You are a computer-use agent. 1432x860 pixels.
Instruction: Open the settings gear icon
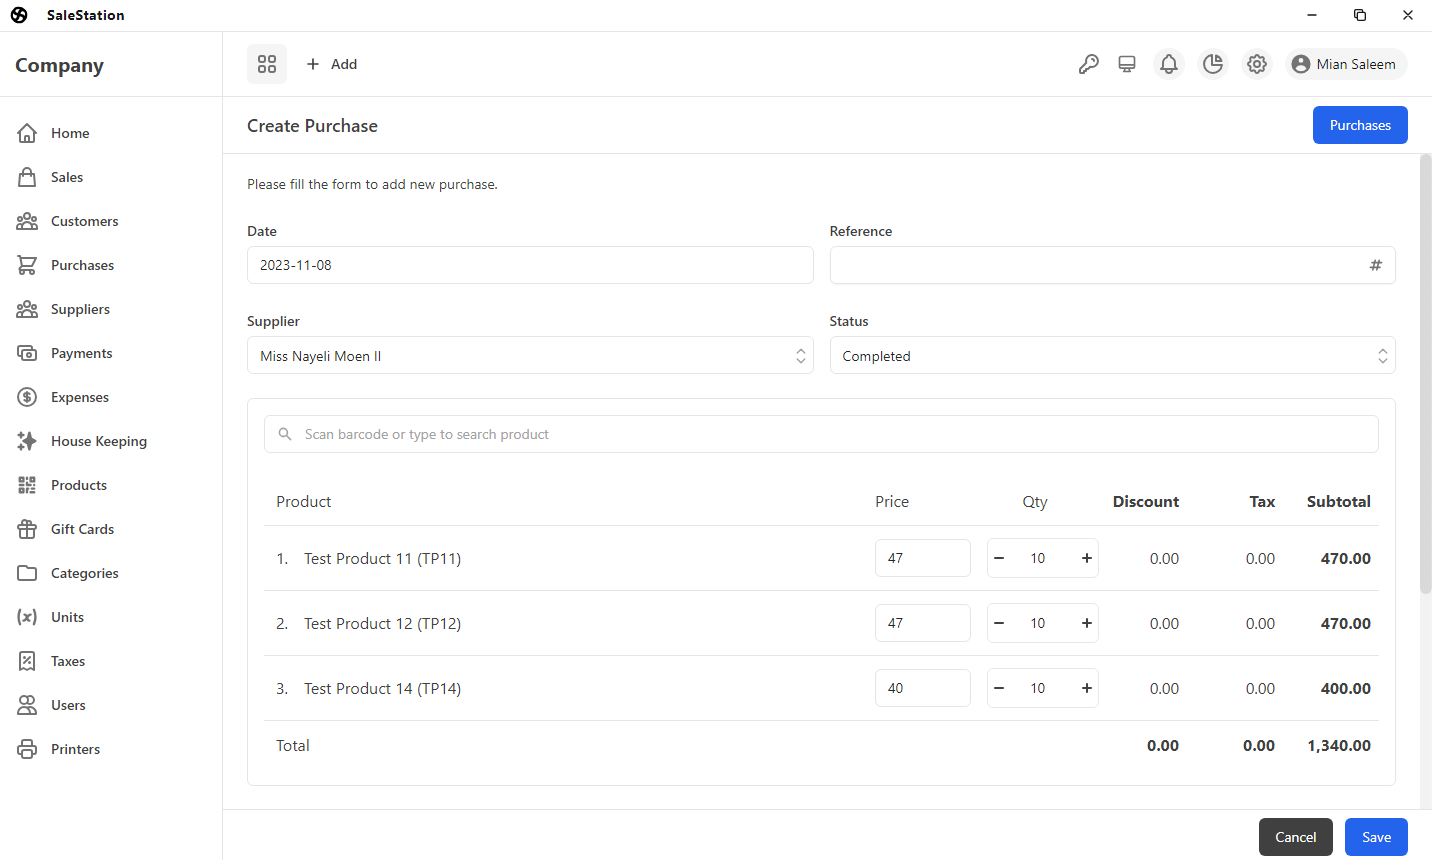tap(1257, 63)
